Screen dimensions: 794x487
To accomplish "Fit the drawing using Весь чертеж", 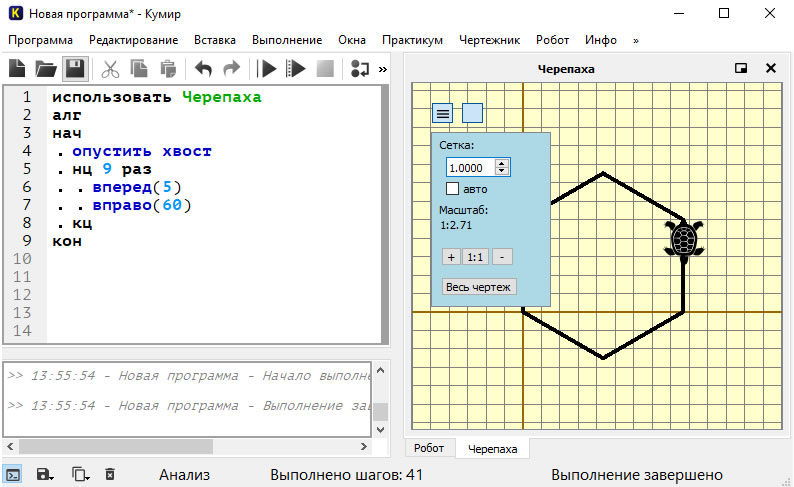I will point(479,287).
